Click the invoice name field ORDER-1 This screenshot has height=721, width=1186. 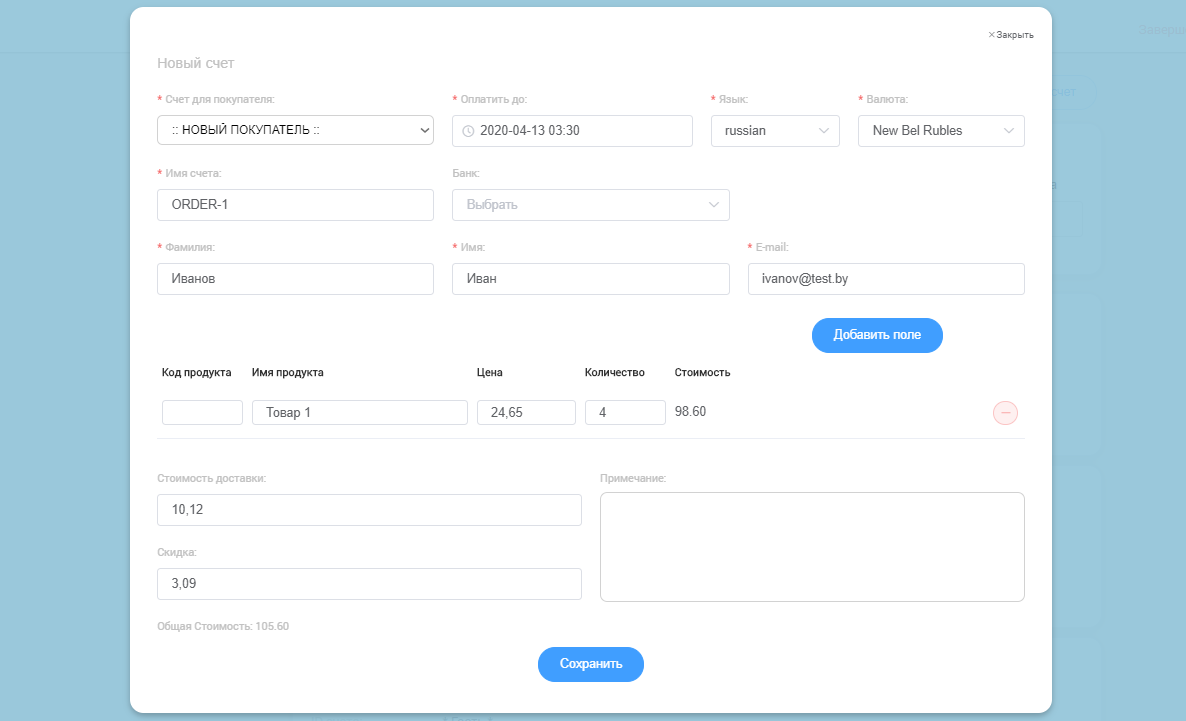[x=295, y=205]
